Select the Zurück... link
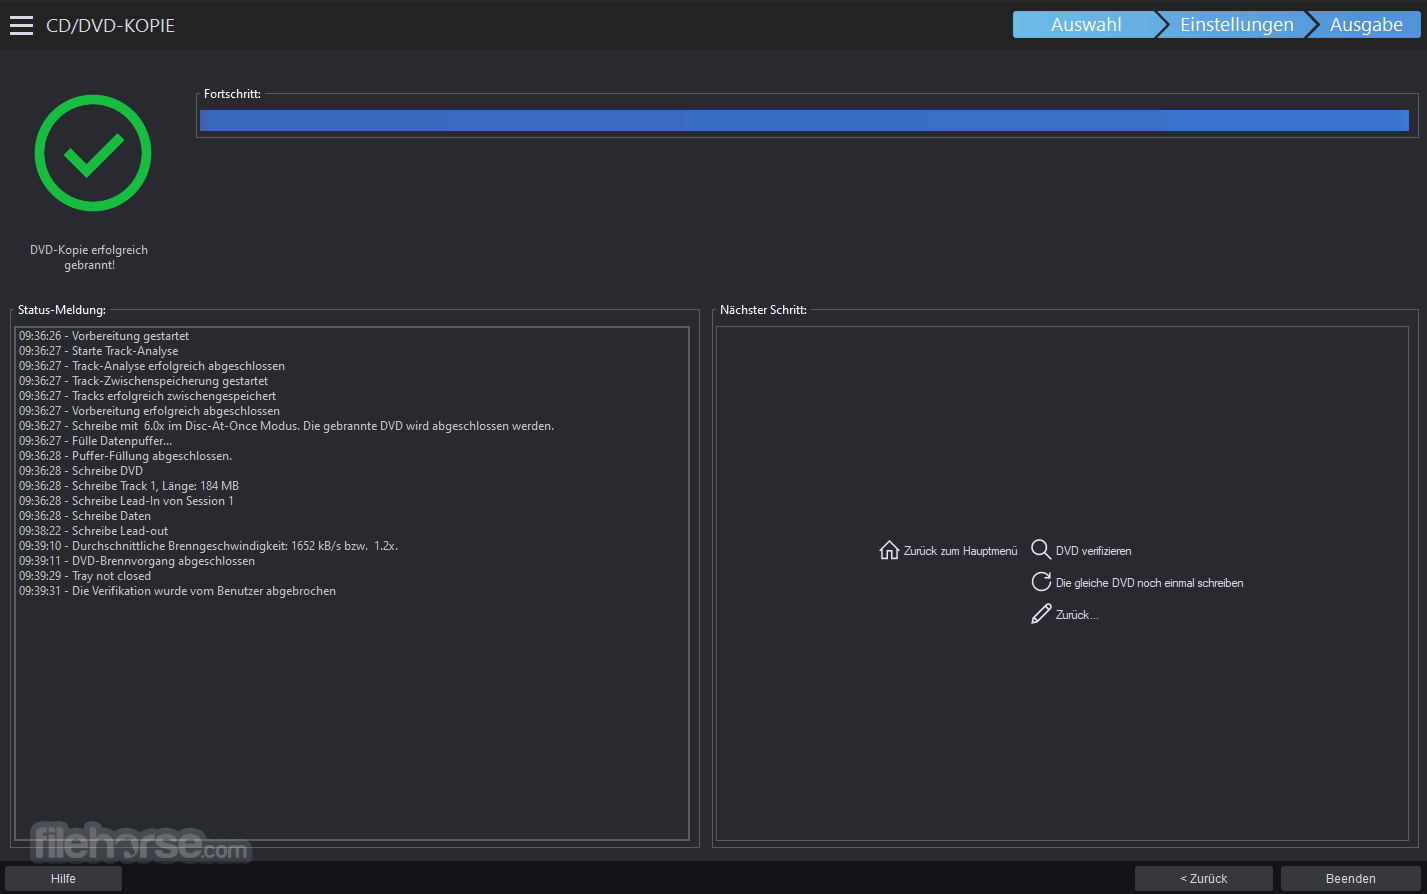The image size is (1427, 894). (1077, 615)
